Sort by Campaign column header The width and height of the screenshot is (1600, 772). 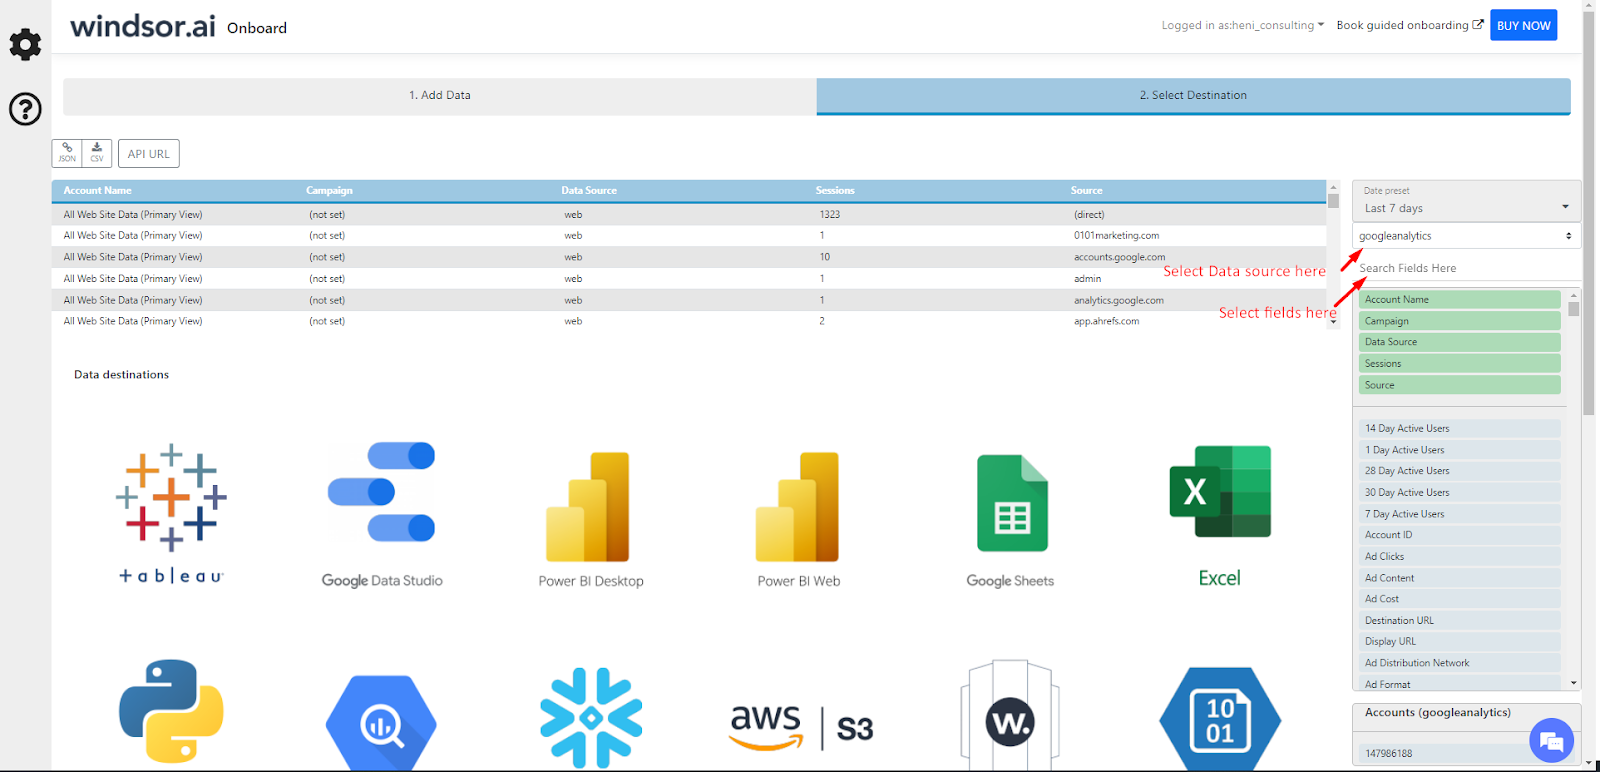click(x=330, y=191)
